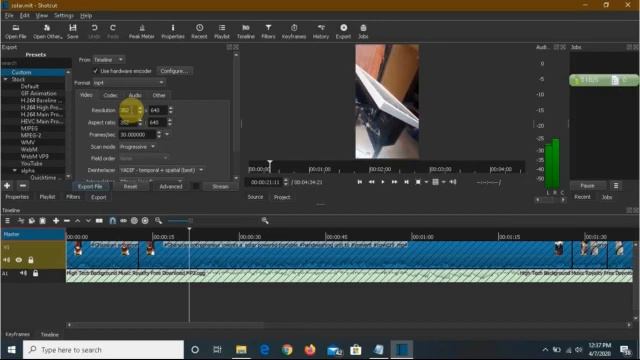Screen dimensions: 640x360
Task: Open the Settings menu
Action: [x=64, y=16]
